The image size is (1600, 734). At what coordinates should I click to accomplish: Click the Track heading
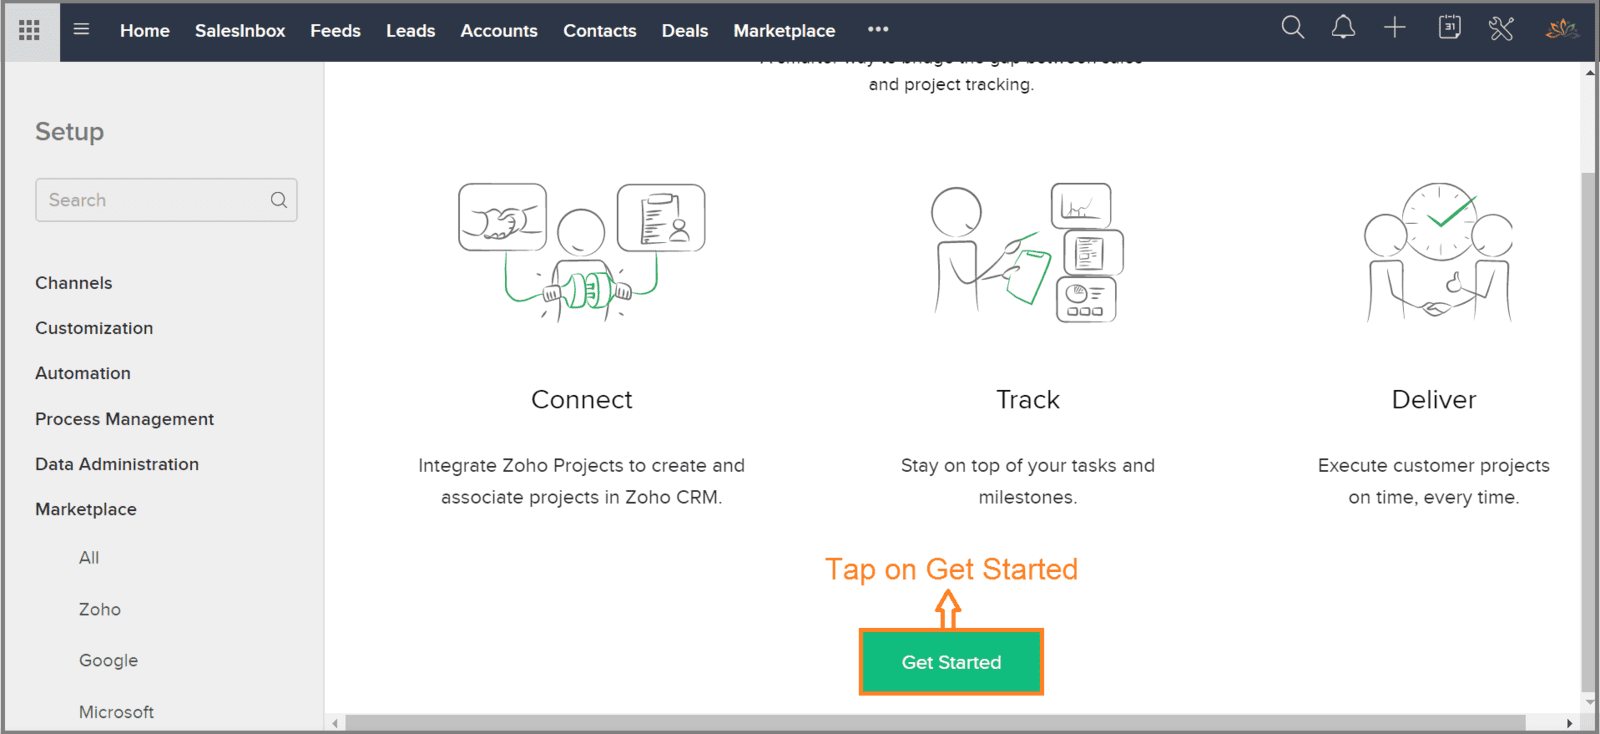coord(1028,400)
